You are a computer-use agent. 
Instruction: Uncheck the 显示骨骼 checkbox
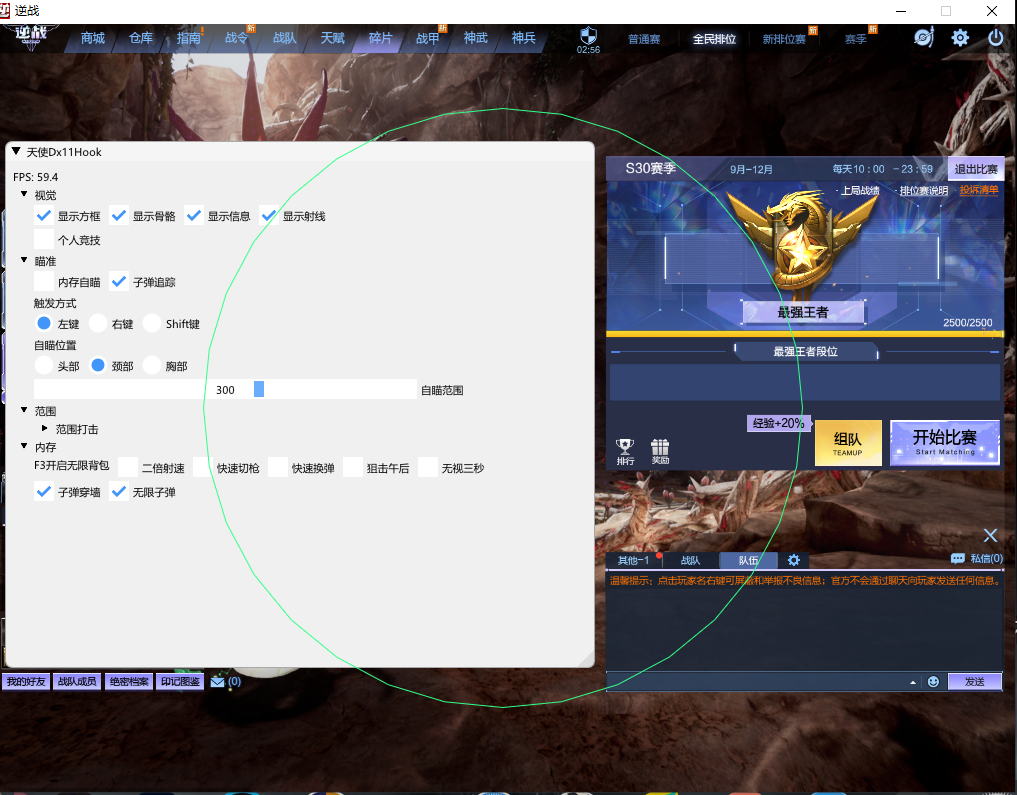point(119,215)
